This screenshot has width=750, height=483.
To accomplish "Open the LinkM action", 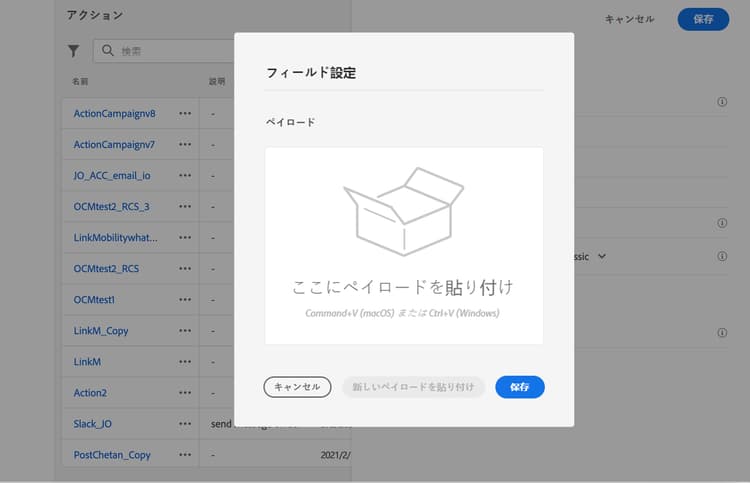I will coord(87,362).
